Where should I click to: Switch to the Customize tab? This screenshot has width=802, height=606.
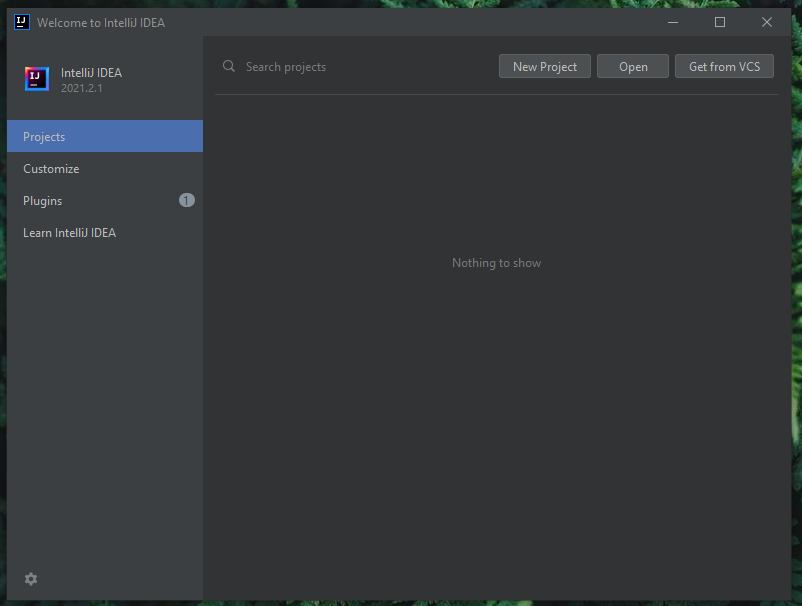coord(105,168)
